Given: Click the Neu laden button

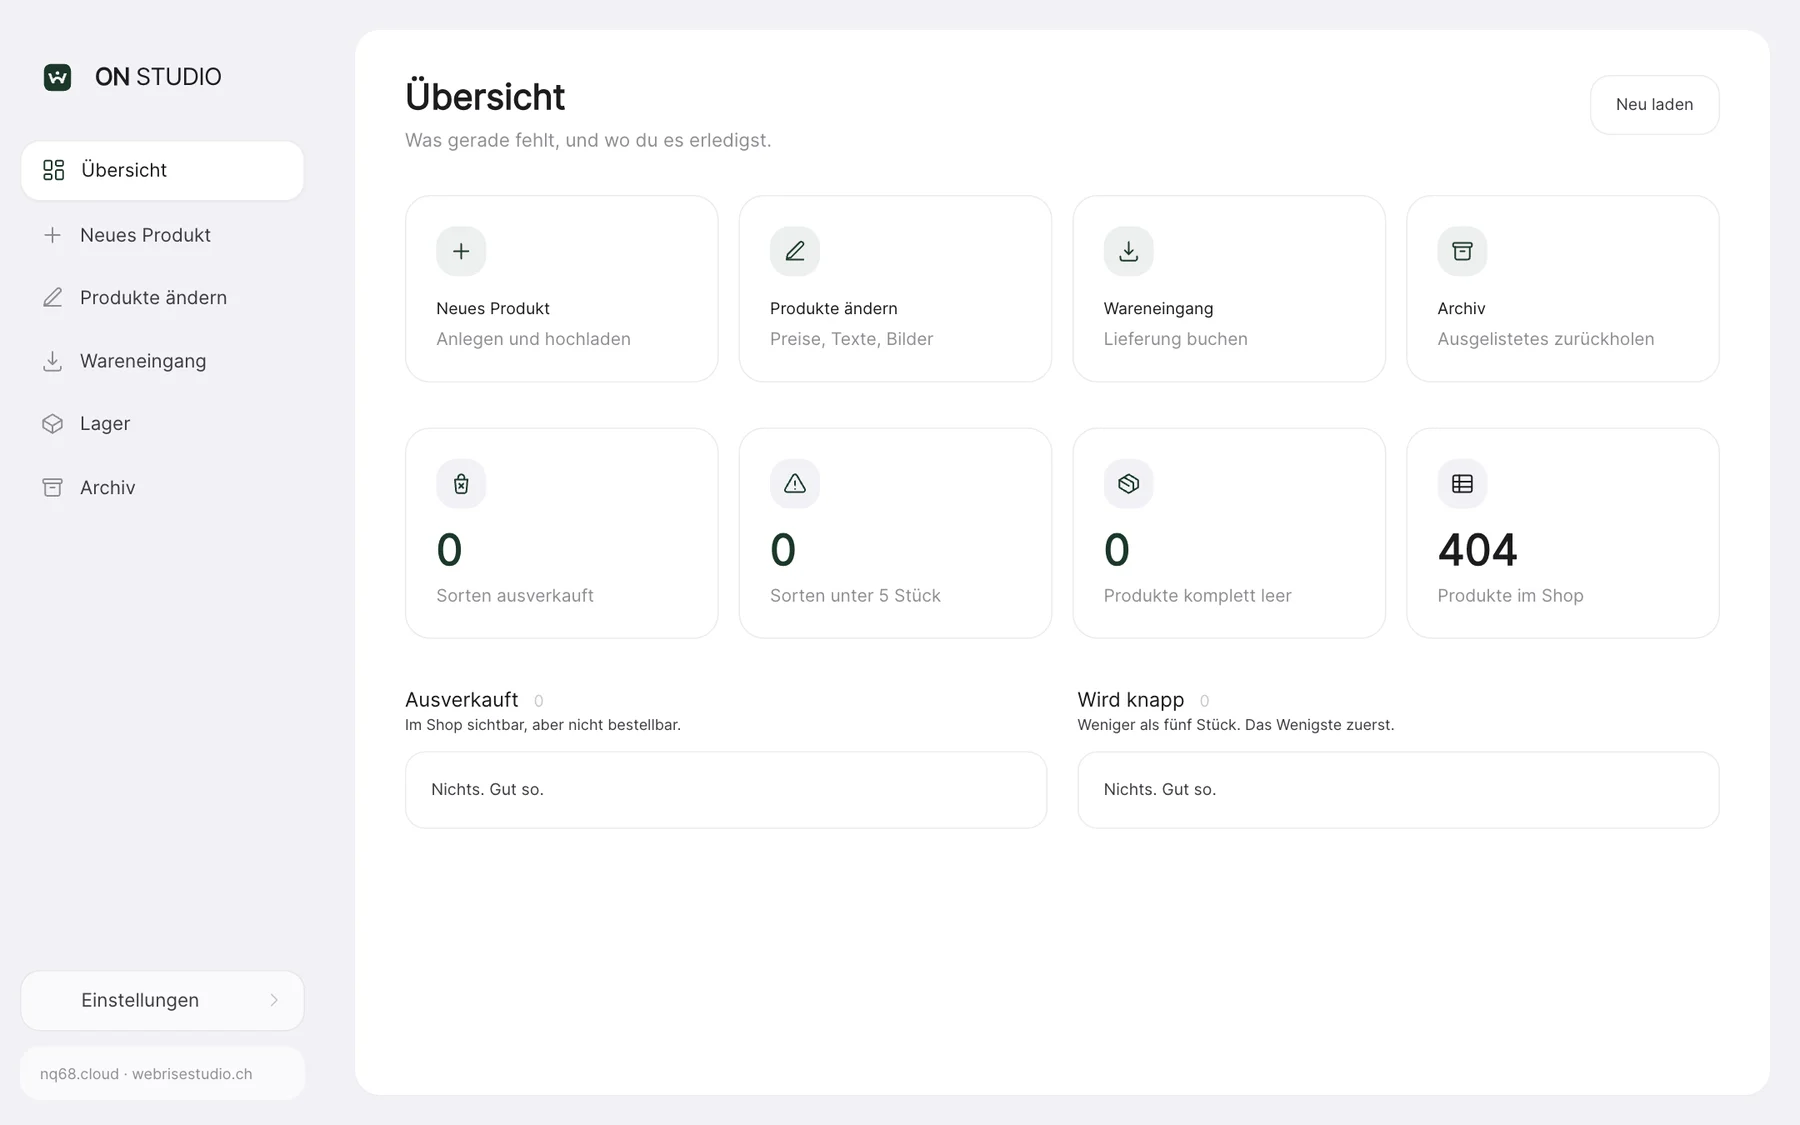Looking at the screenshot, I should [x=1654, y=105].
